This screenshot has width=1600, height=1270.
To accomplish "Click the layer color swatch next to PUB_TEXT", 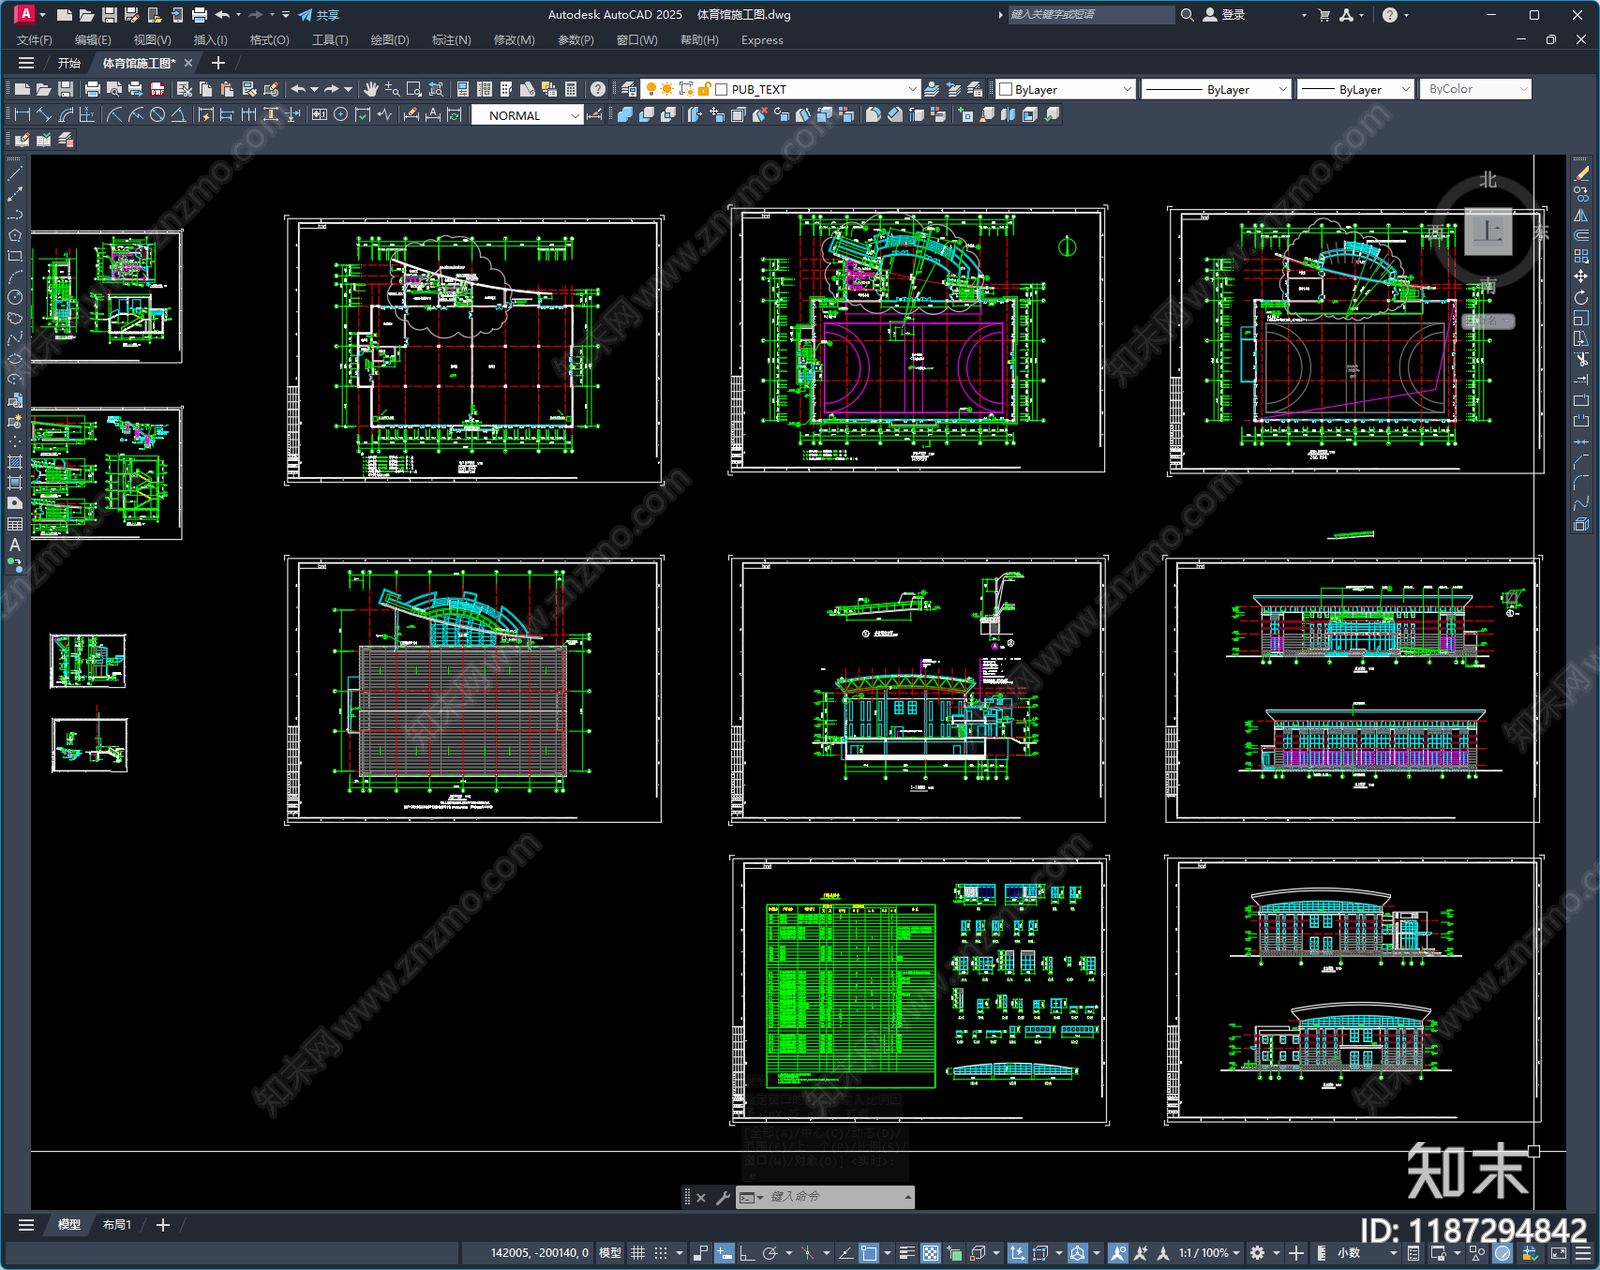I will [x=721, y=89].
